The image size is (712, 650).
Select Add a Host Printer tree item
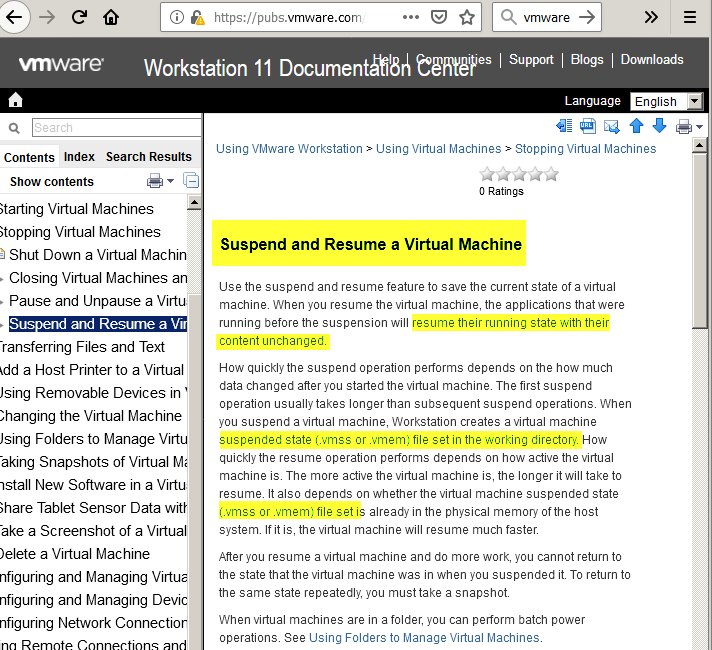click(x=92, y=370)
